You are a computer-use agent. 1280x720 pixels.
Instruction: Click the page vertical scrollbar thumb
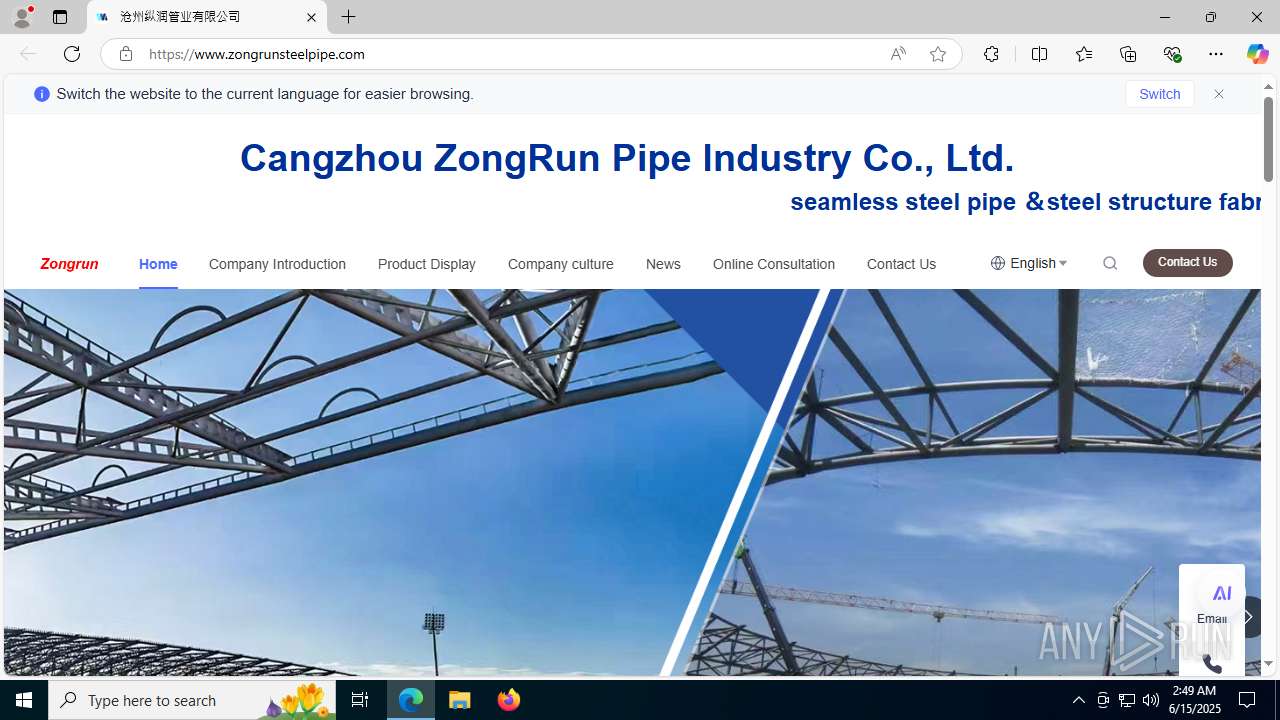point(1268,140)
